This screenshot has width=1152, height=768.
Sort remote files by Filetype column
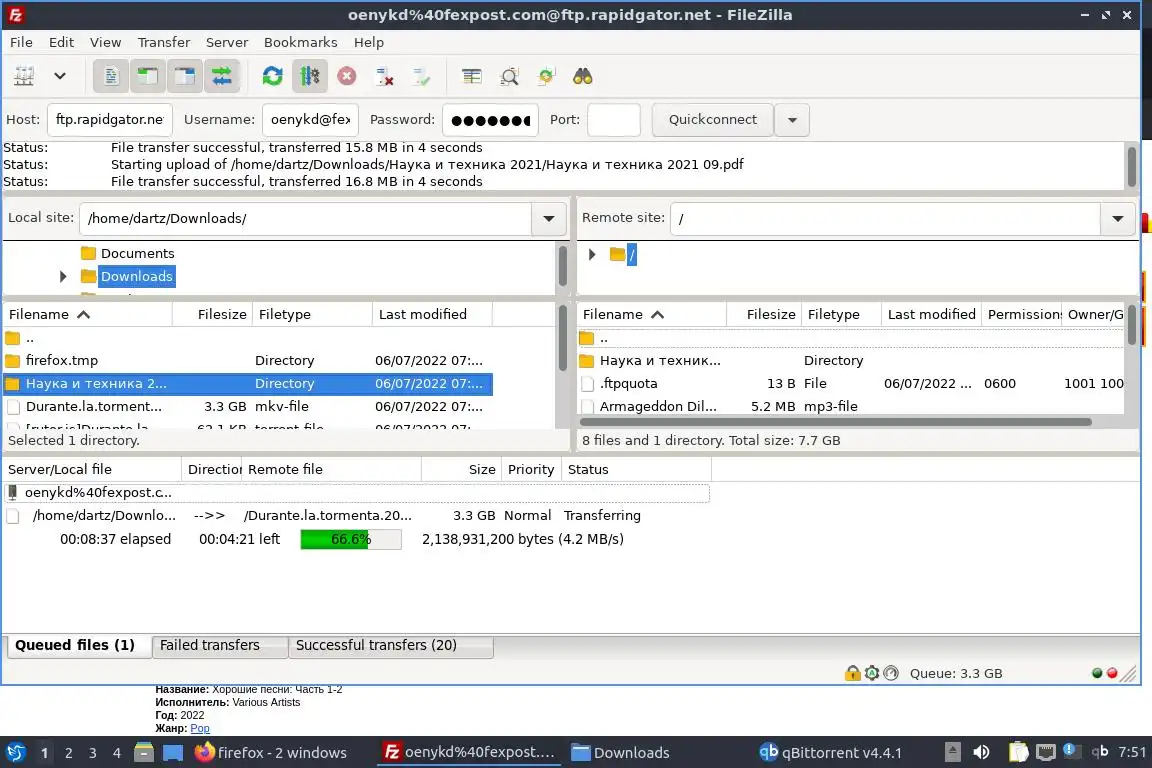[841, 314]
